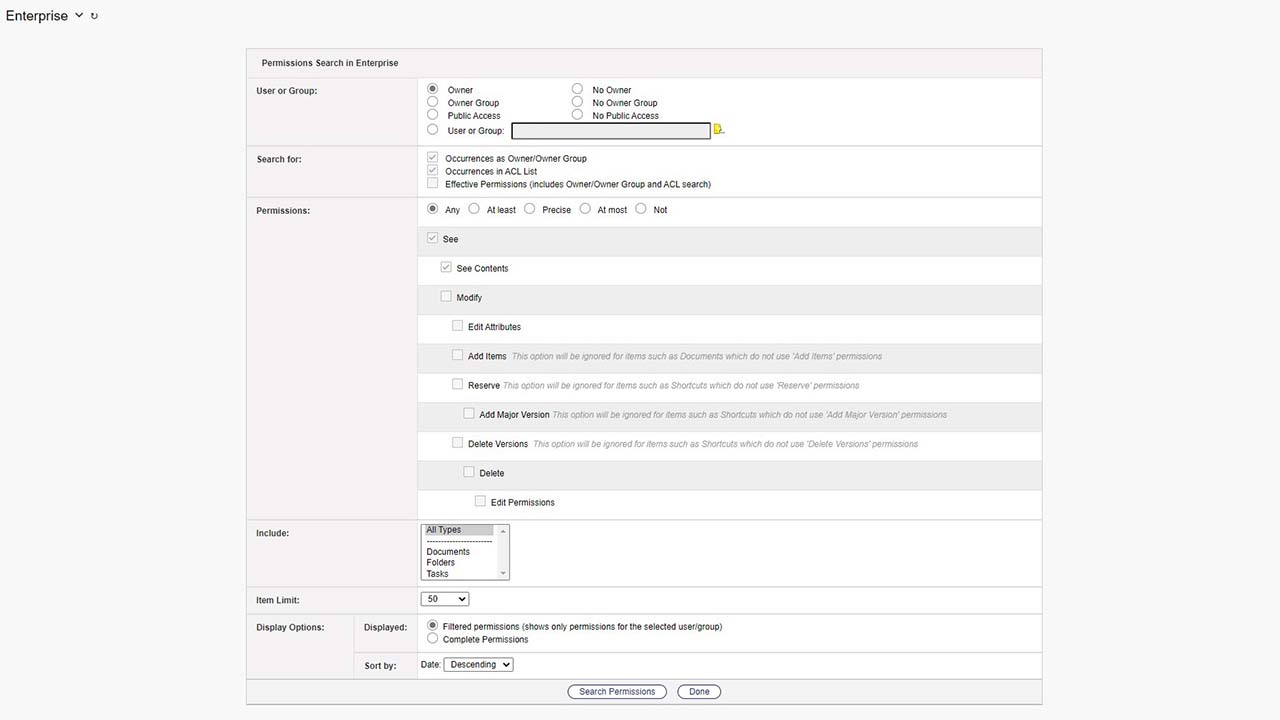This screenshot has height=720, width=1280.
Task: Open the Enterprise dropdown chevron
Action: pyautogui.click(x=79, y=15)
